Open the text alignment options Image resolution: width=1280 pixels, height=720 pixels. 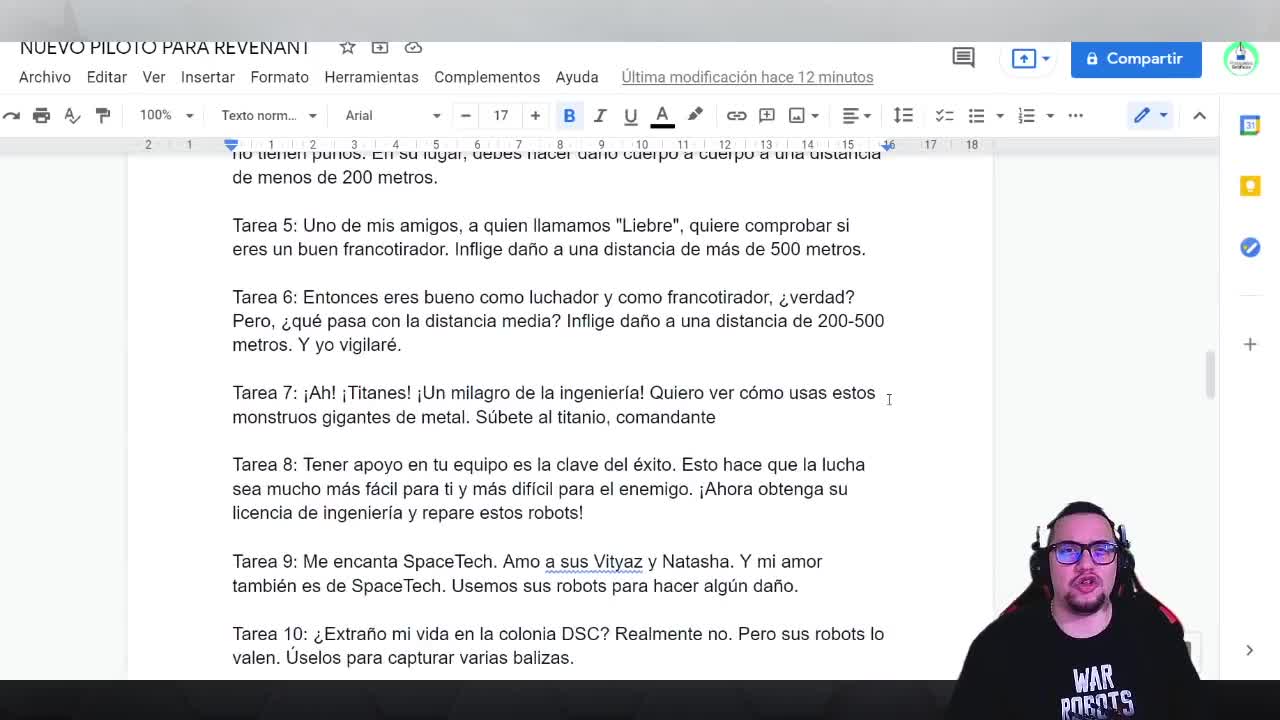856,116
